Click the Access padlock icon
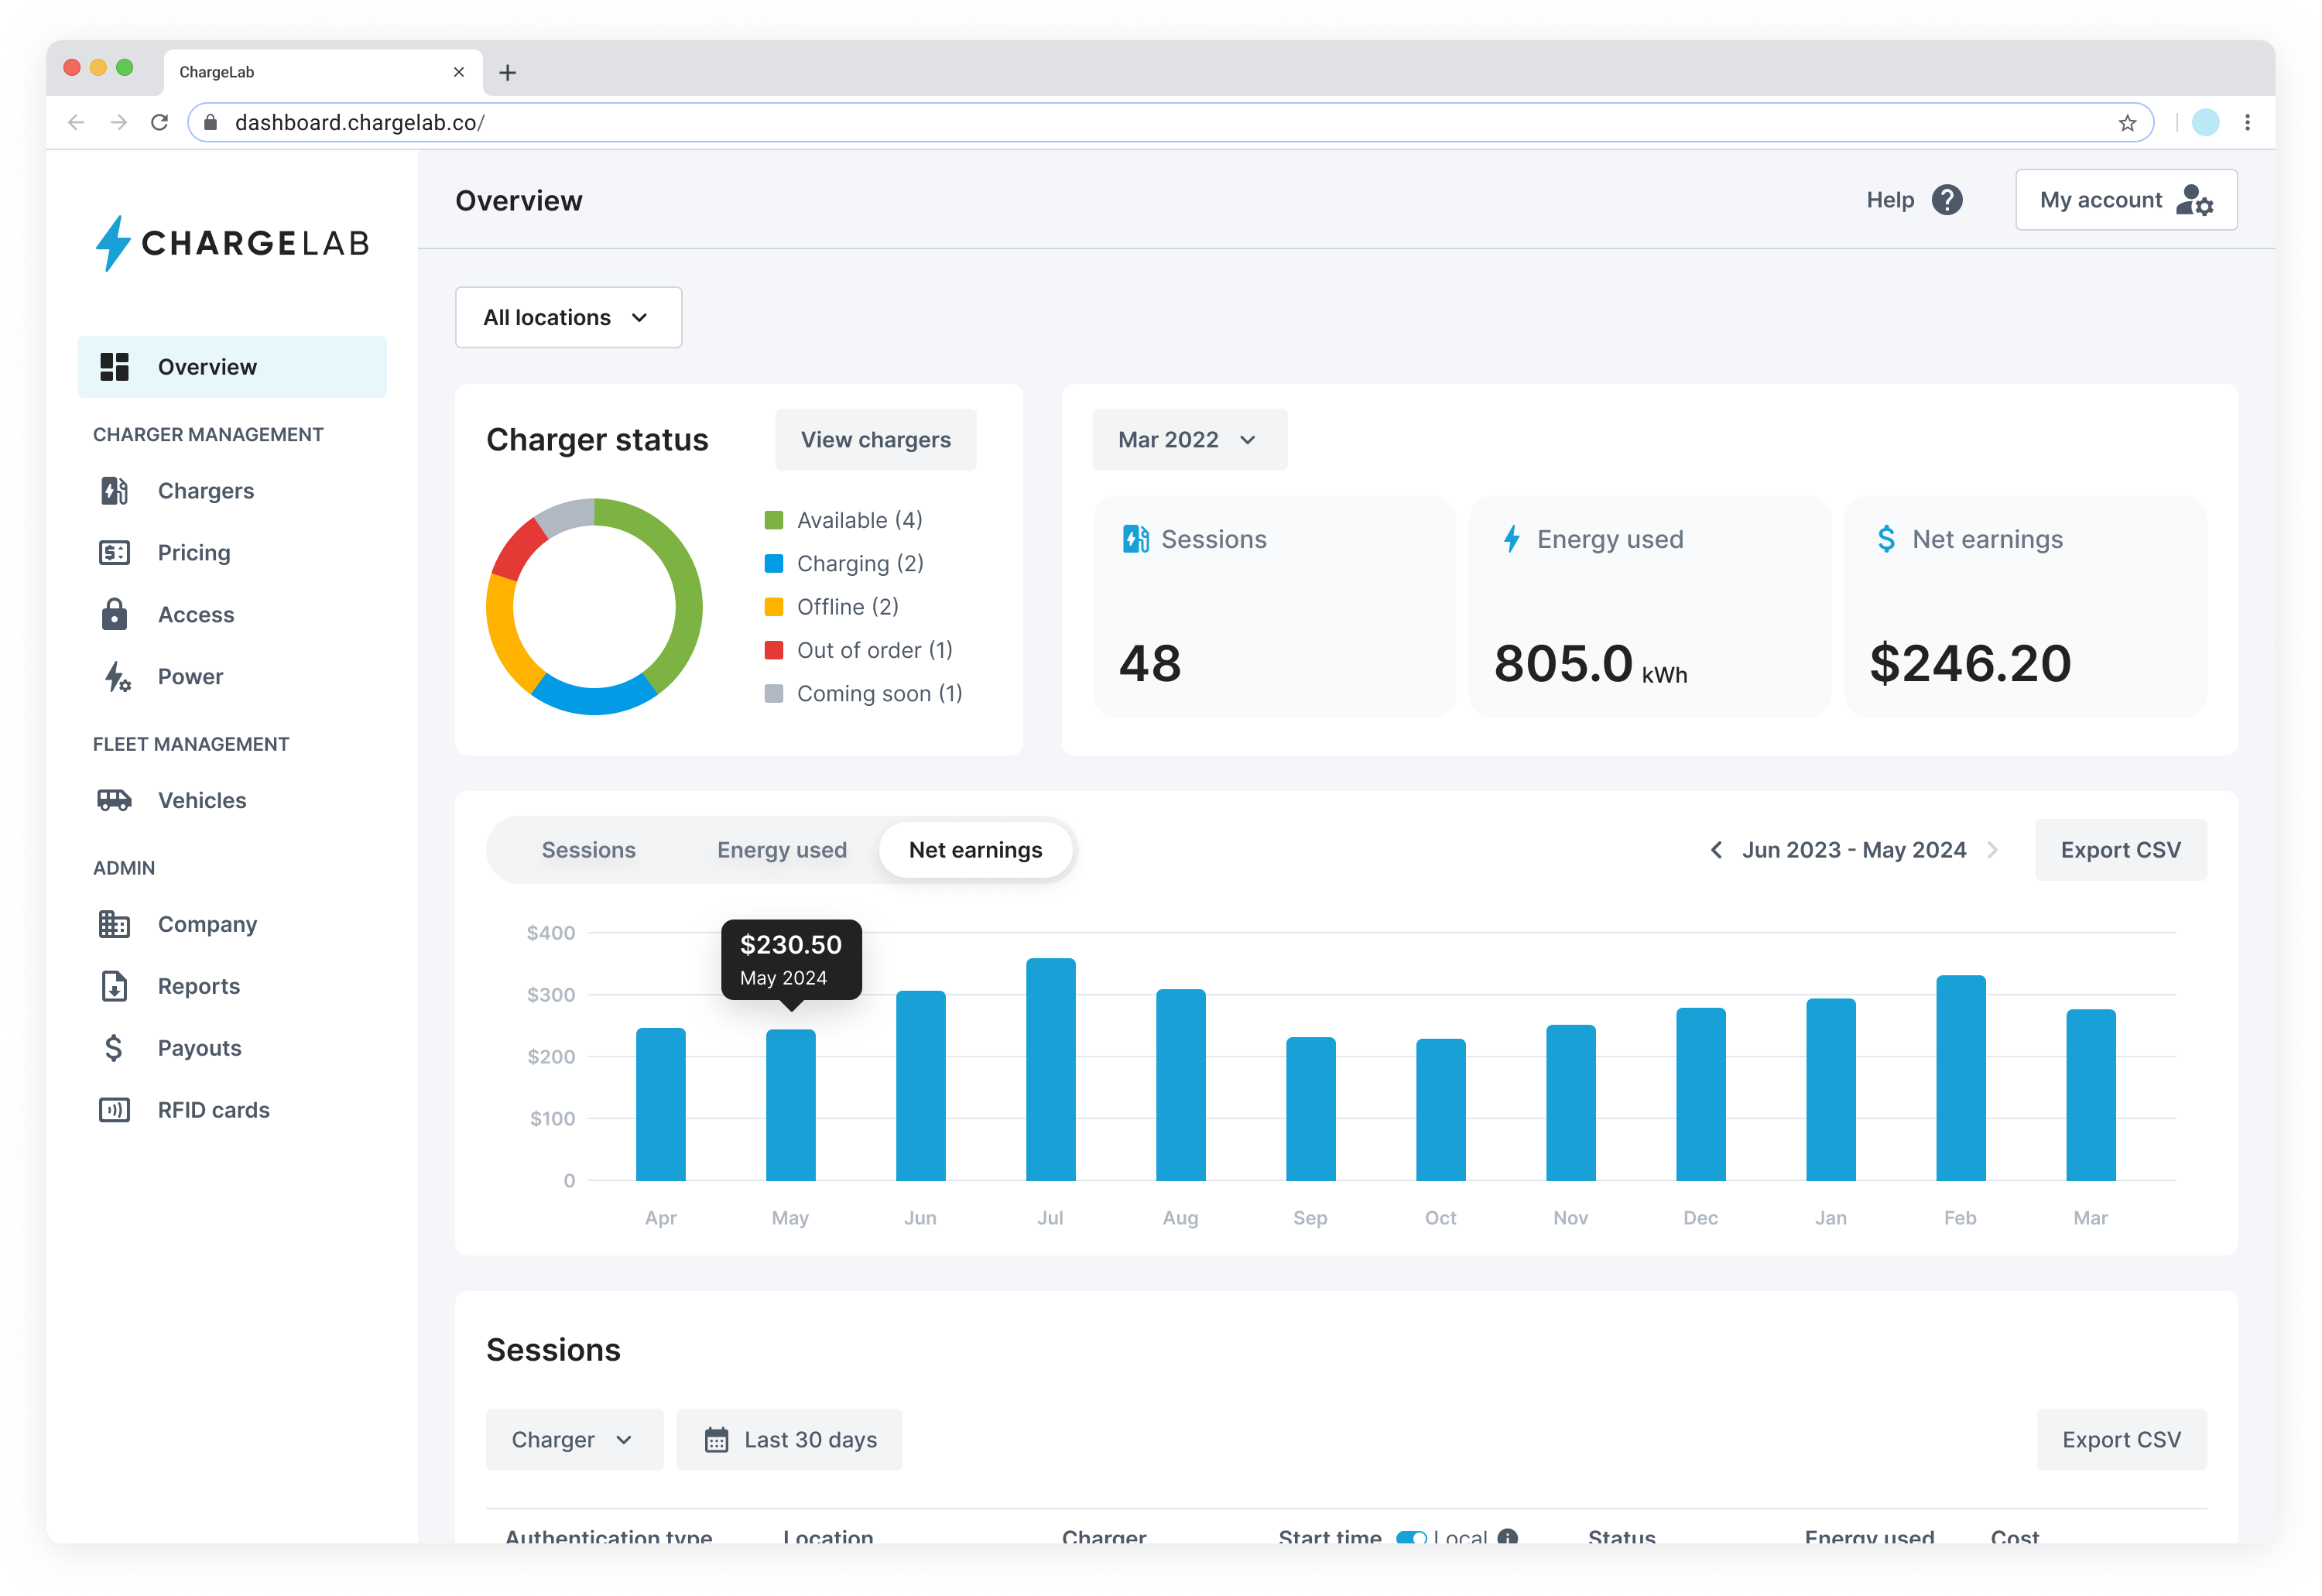Screen dimensions: 2322x1596 click(114, 615)
